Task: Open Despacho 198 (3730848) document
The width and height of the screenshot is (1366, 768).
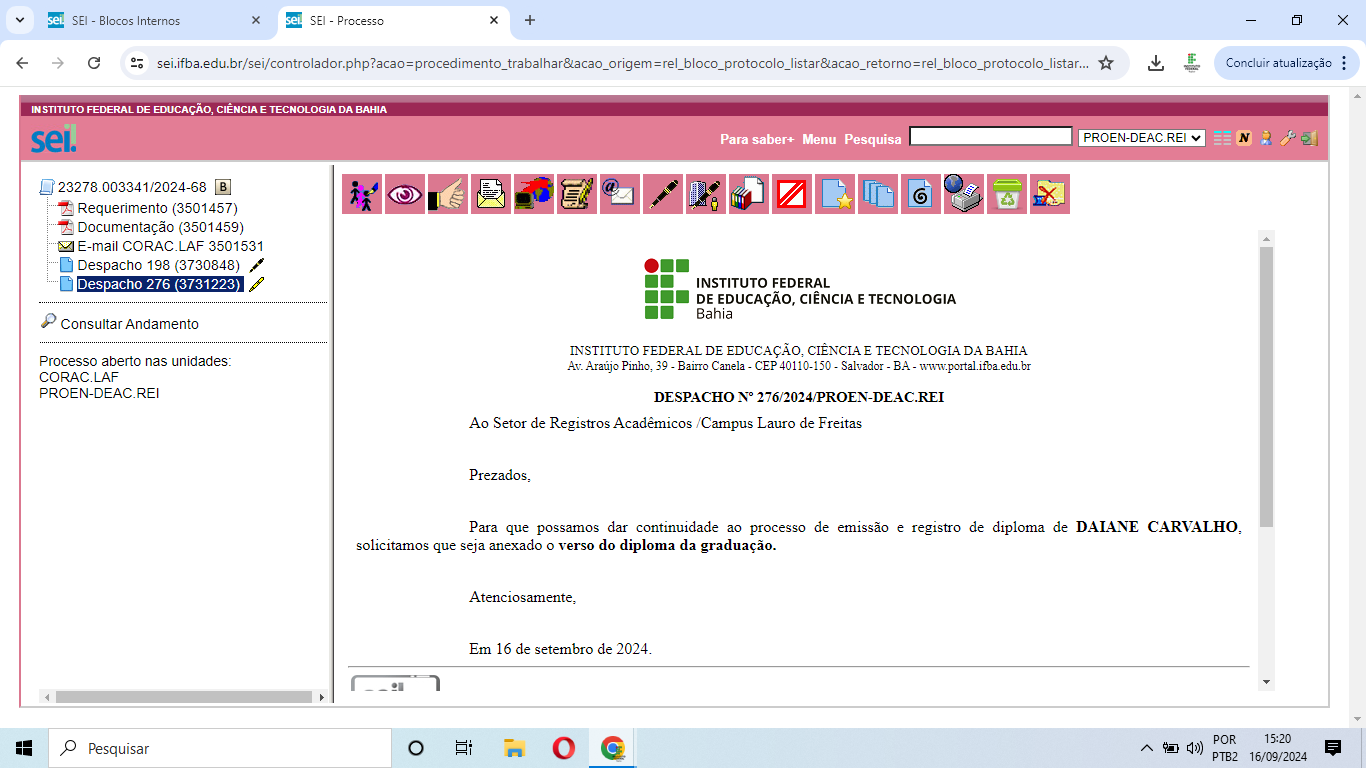Action: click(x=159, y=265)
